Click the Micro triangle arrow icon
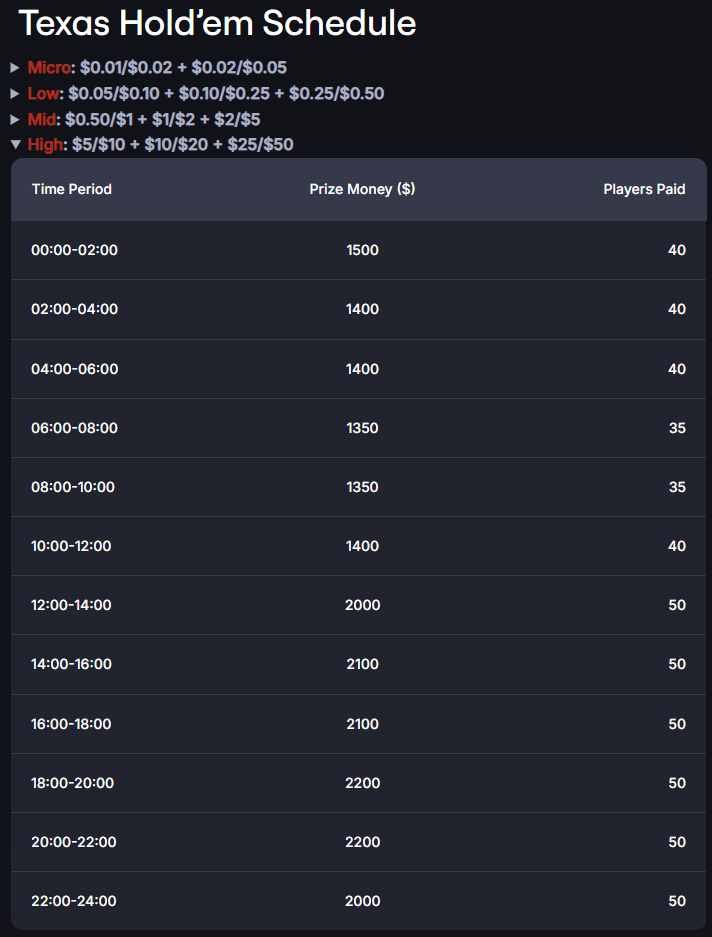712x937 pixels. (16, 68)
